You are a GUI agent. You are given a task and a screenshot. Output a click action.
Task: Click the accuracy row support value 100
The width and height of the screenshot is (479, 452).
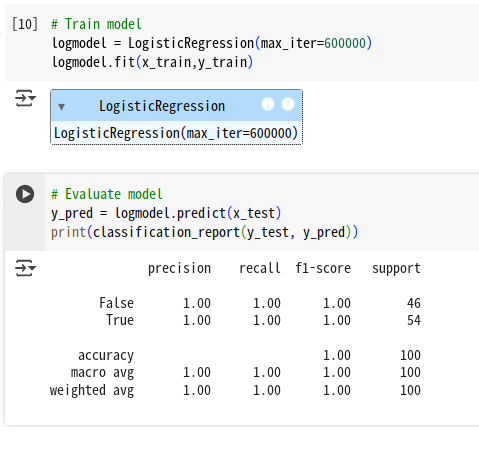410,355
